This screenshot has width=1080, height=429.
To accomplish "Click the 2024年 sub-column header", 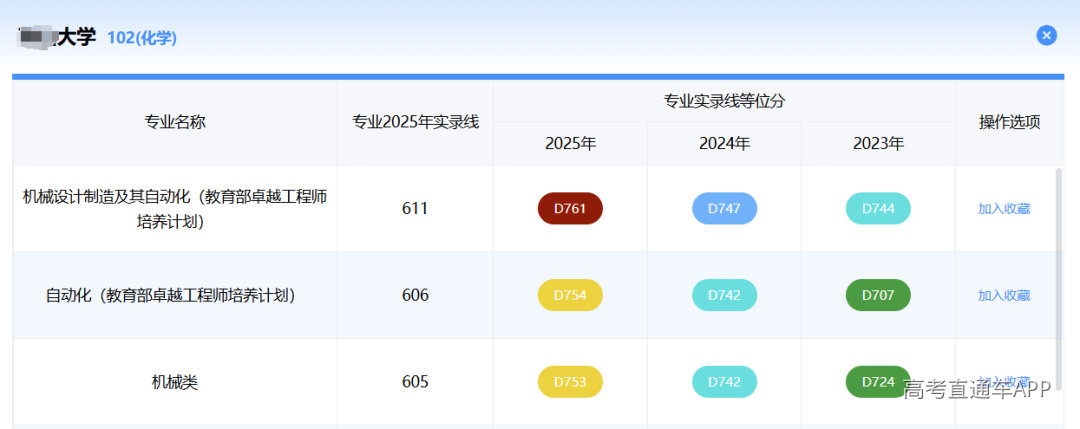I will pos(725,144).
